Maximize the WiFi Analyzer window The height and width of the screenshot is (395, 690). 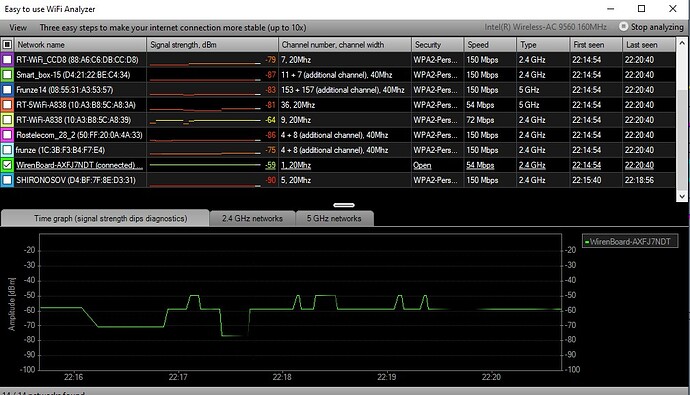pyautogui.click(x=642, y=9)
